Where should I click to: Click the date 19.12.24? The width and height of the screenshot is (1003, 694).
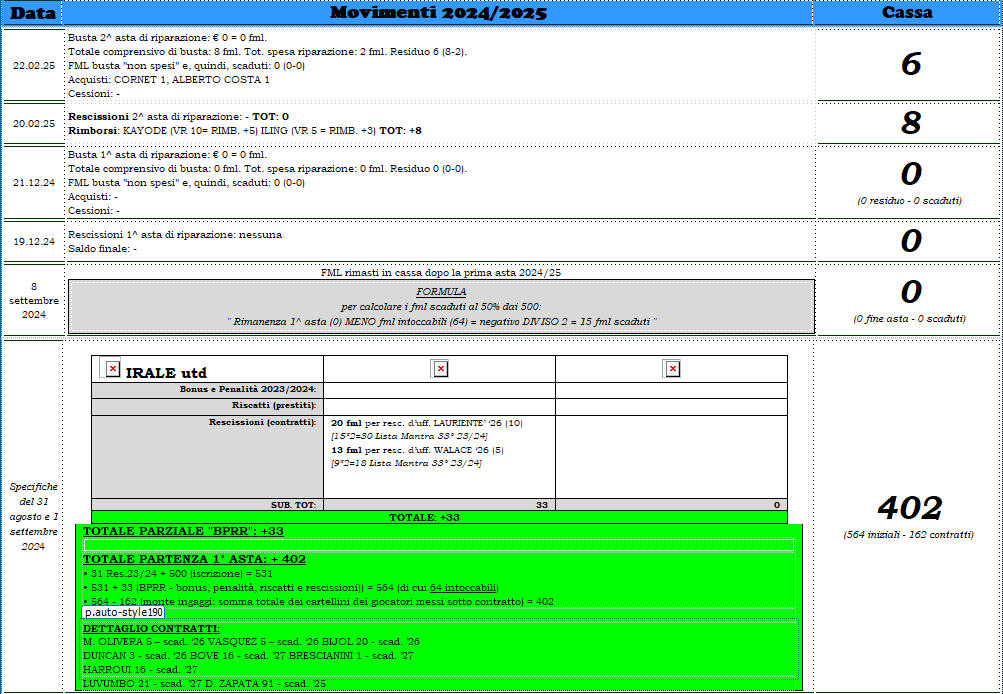(x=34, y=242)
